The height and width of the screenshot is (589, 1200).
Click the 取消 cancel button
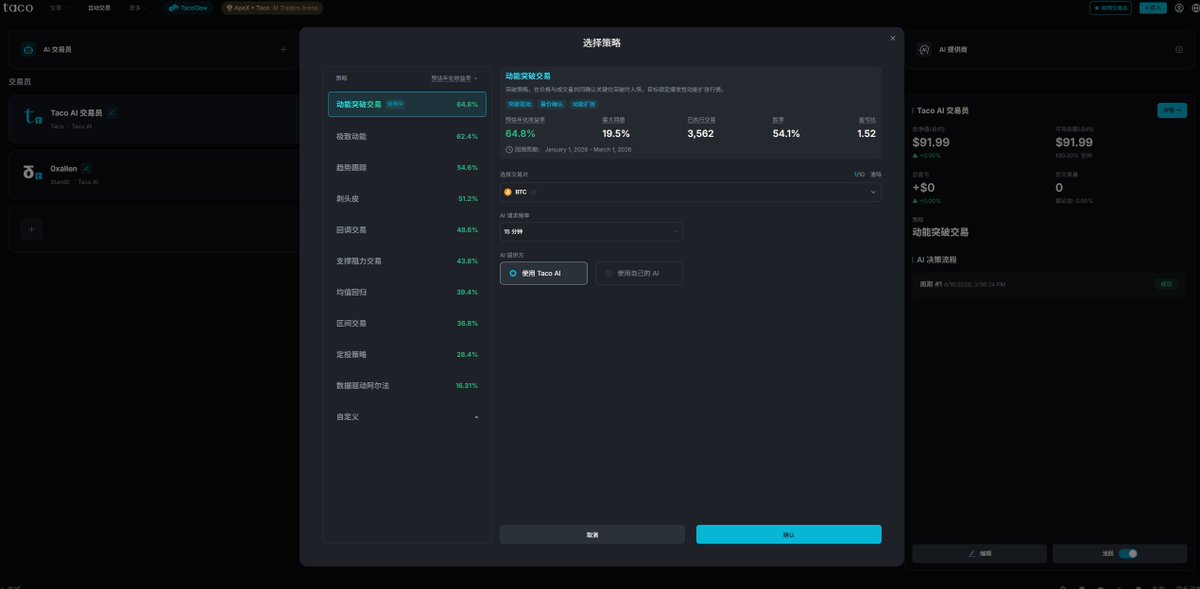click(x=592, y=534)
